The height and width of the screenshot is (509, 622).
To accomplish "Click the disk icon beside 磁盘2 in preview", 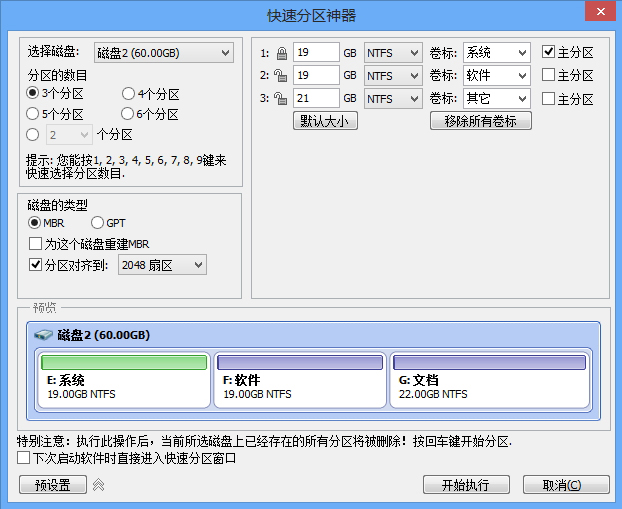I will tap(45, 335).
